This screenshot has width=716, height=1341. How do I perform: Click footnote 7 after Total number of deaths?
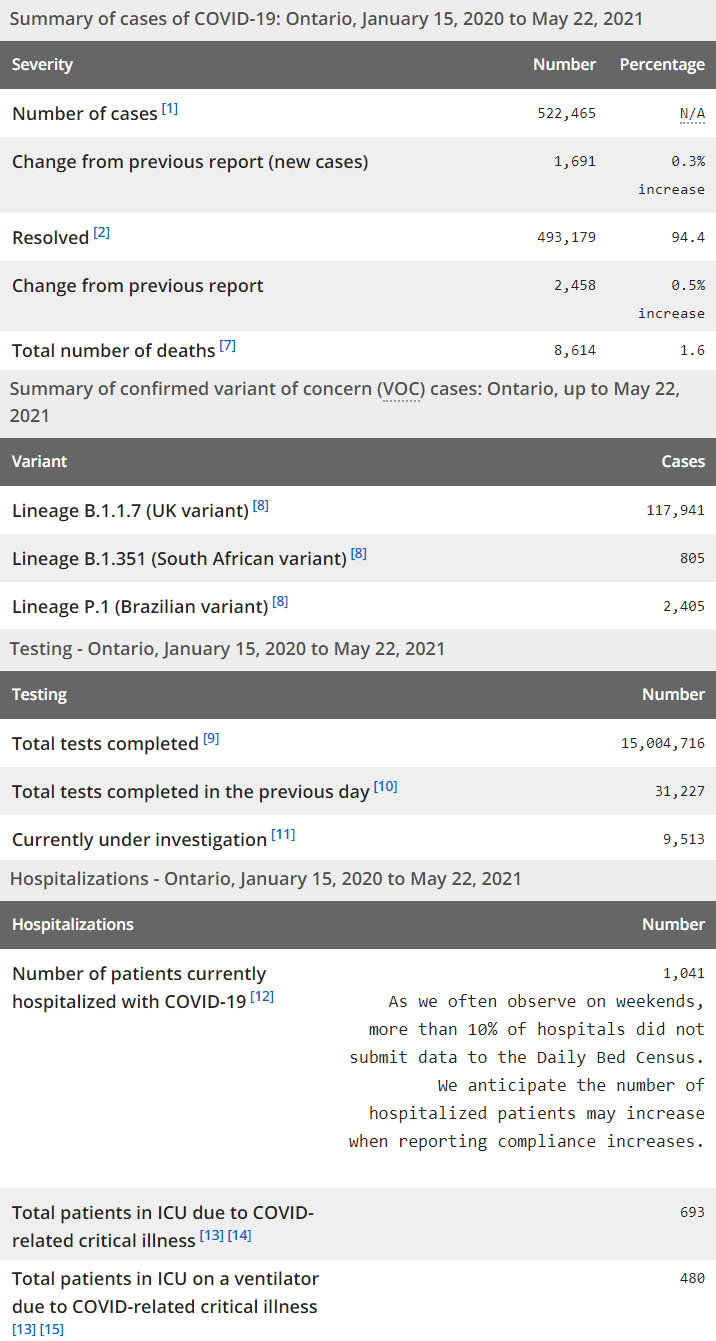point(228,346)
